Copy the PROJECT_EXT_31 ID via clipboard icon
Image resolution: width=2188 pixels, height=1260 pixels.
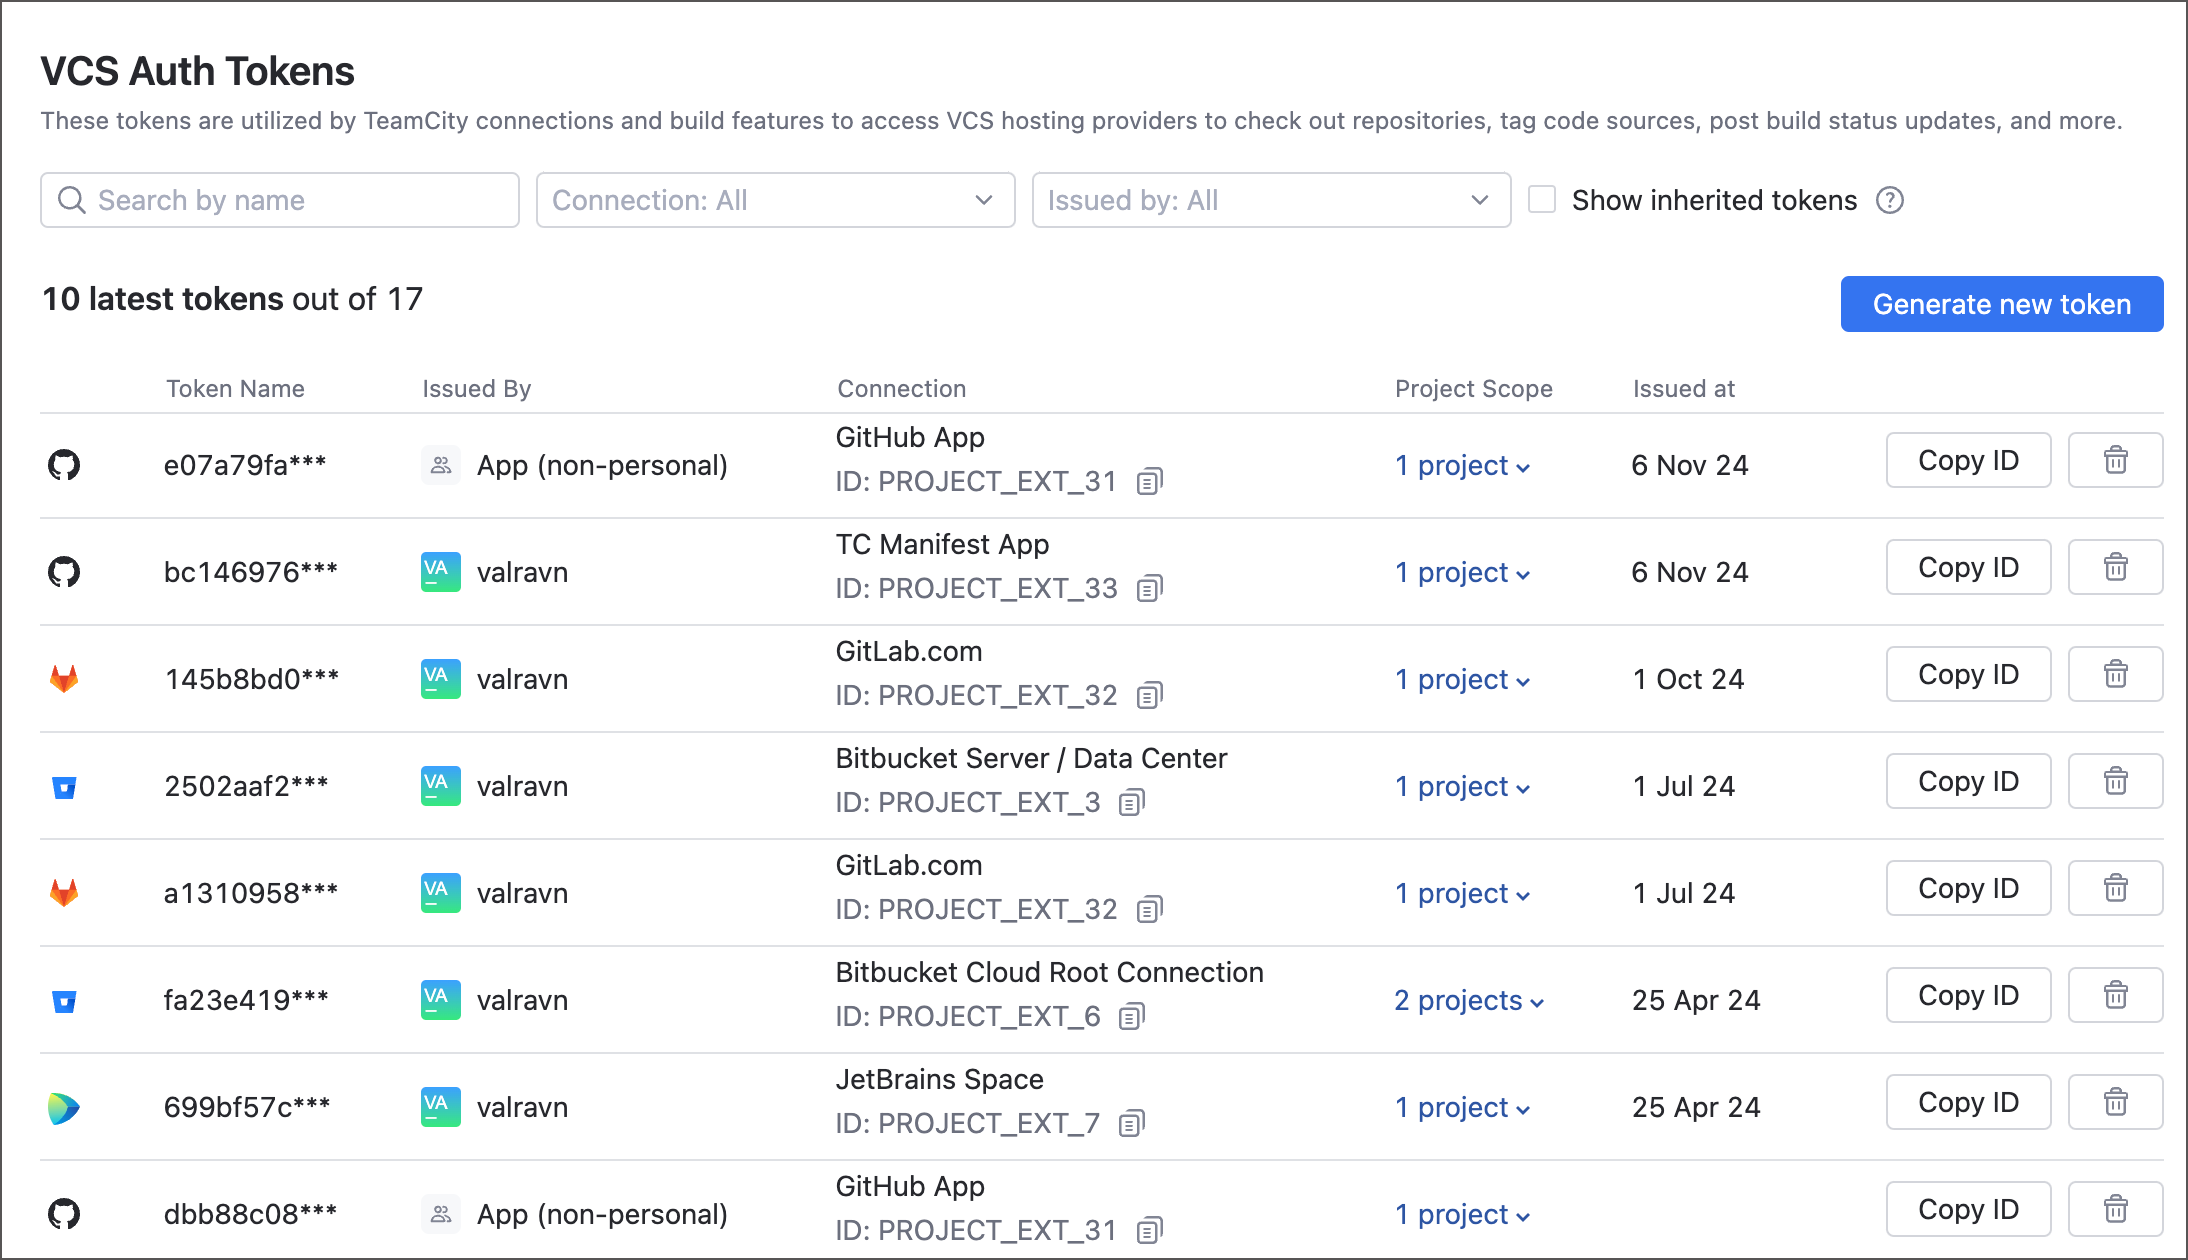[1148, 481]
